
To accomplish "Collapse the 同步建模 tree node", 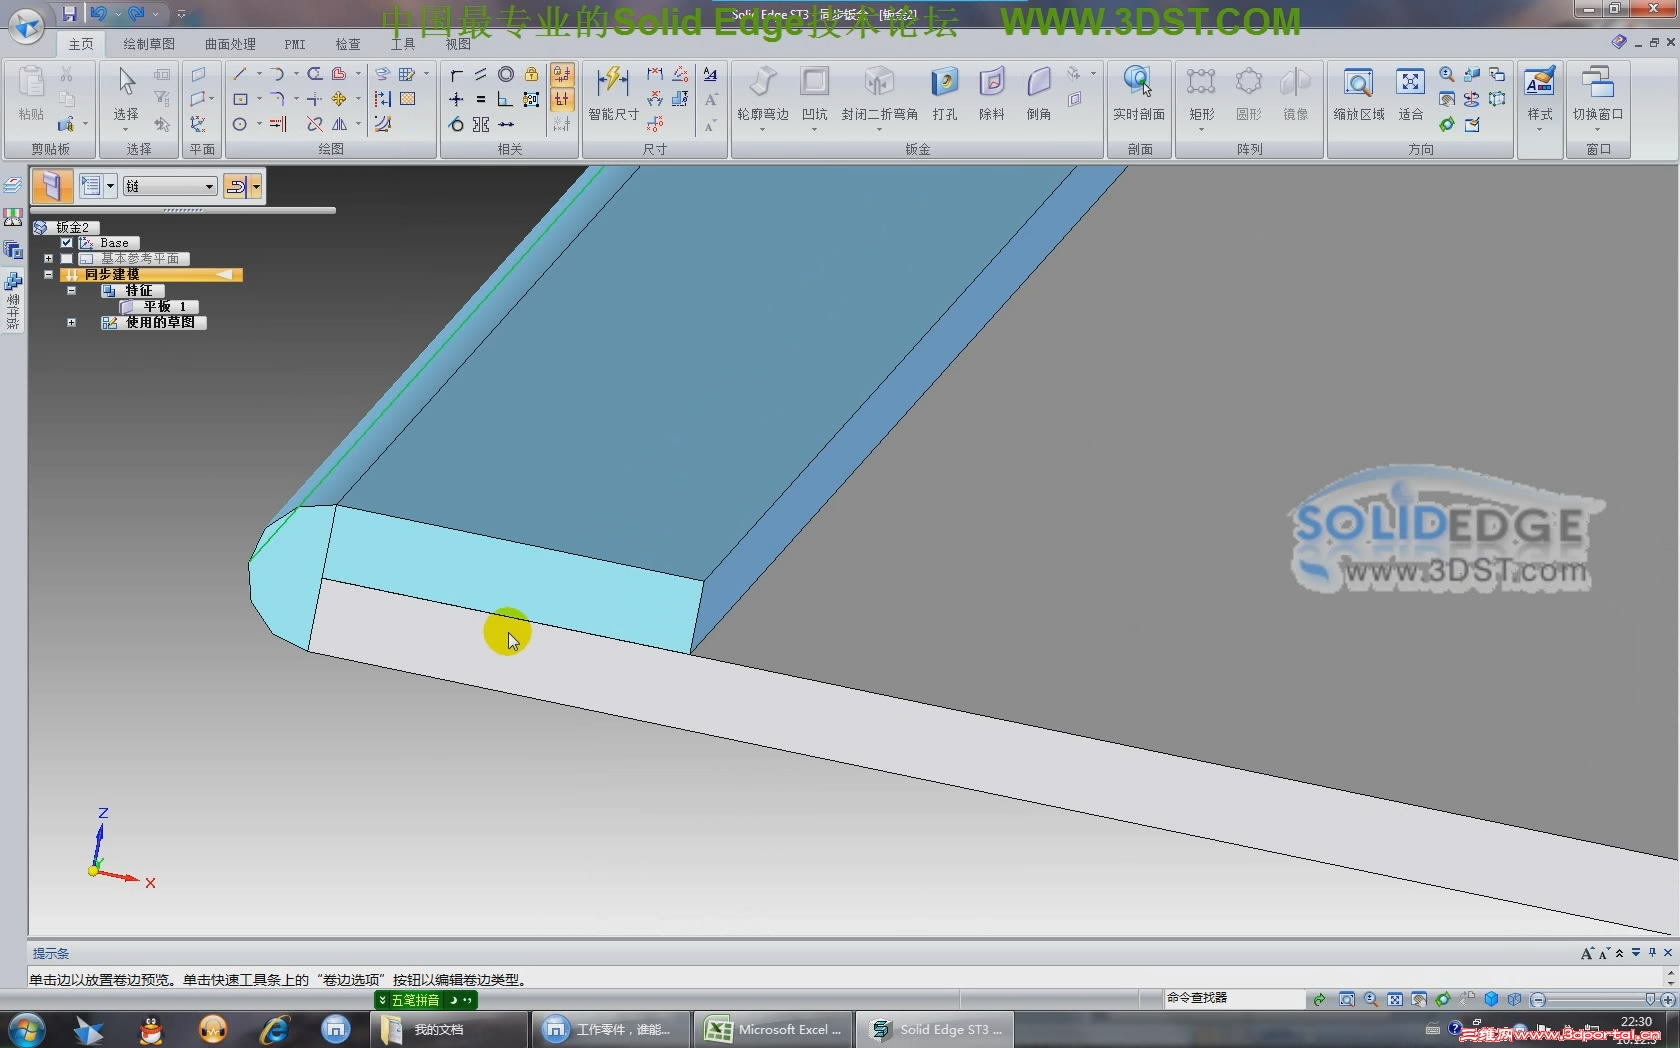I will pos(48,274).
